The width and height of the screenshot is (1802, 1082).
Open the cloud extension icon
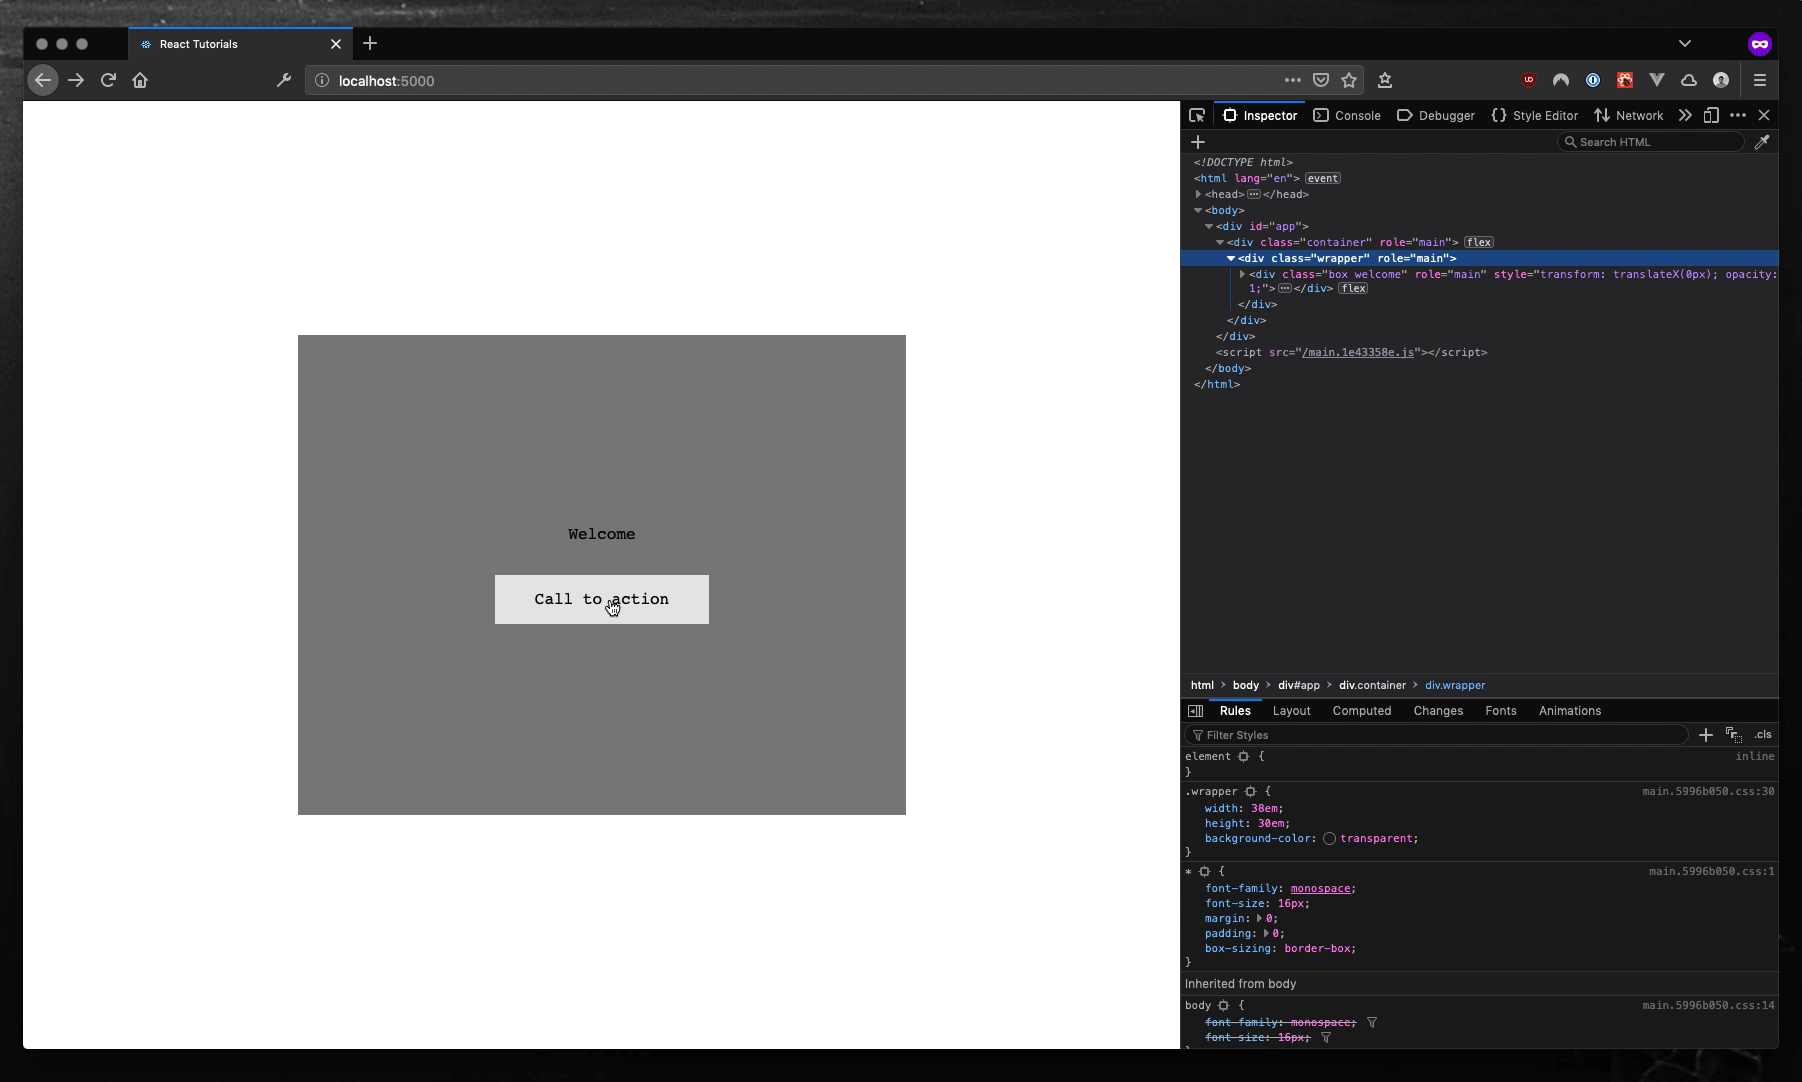click(x=1689, y=80)
